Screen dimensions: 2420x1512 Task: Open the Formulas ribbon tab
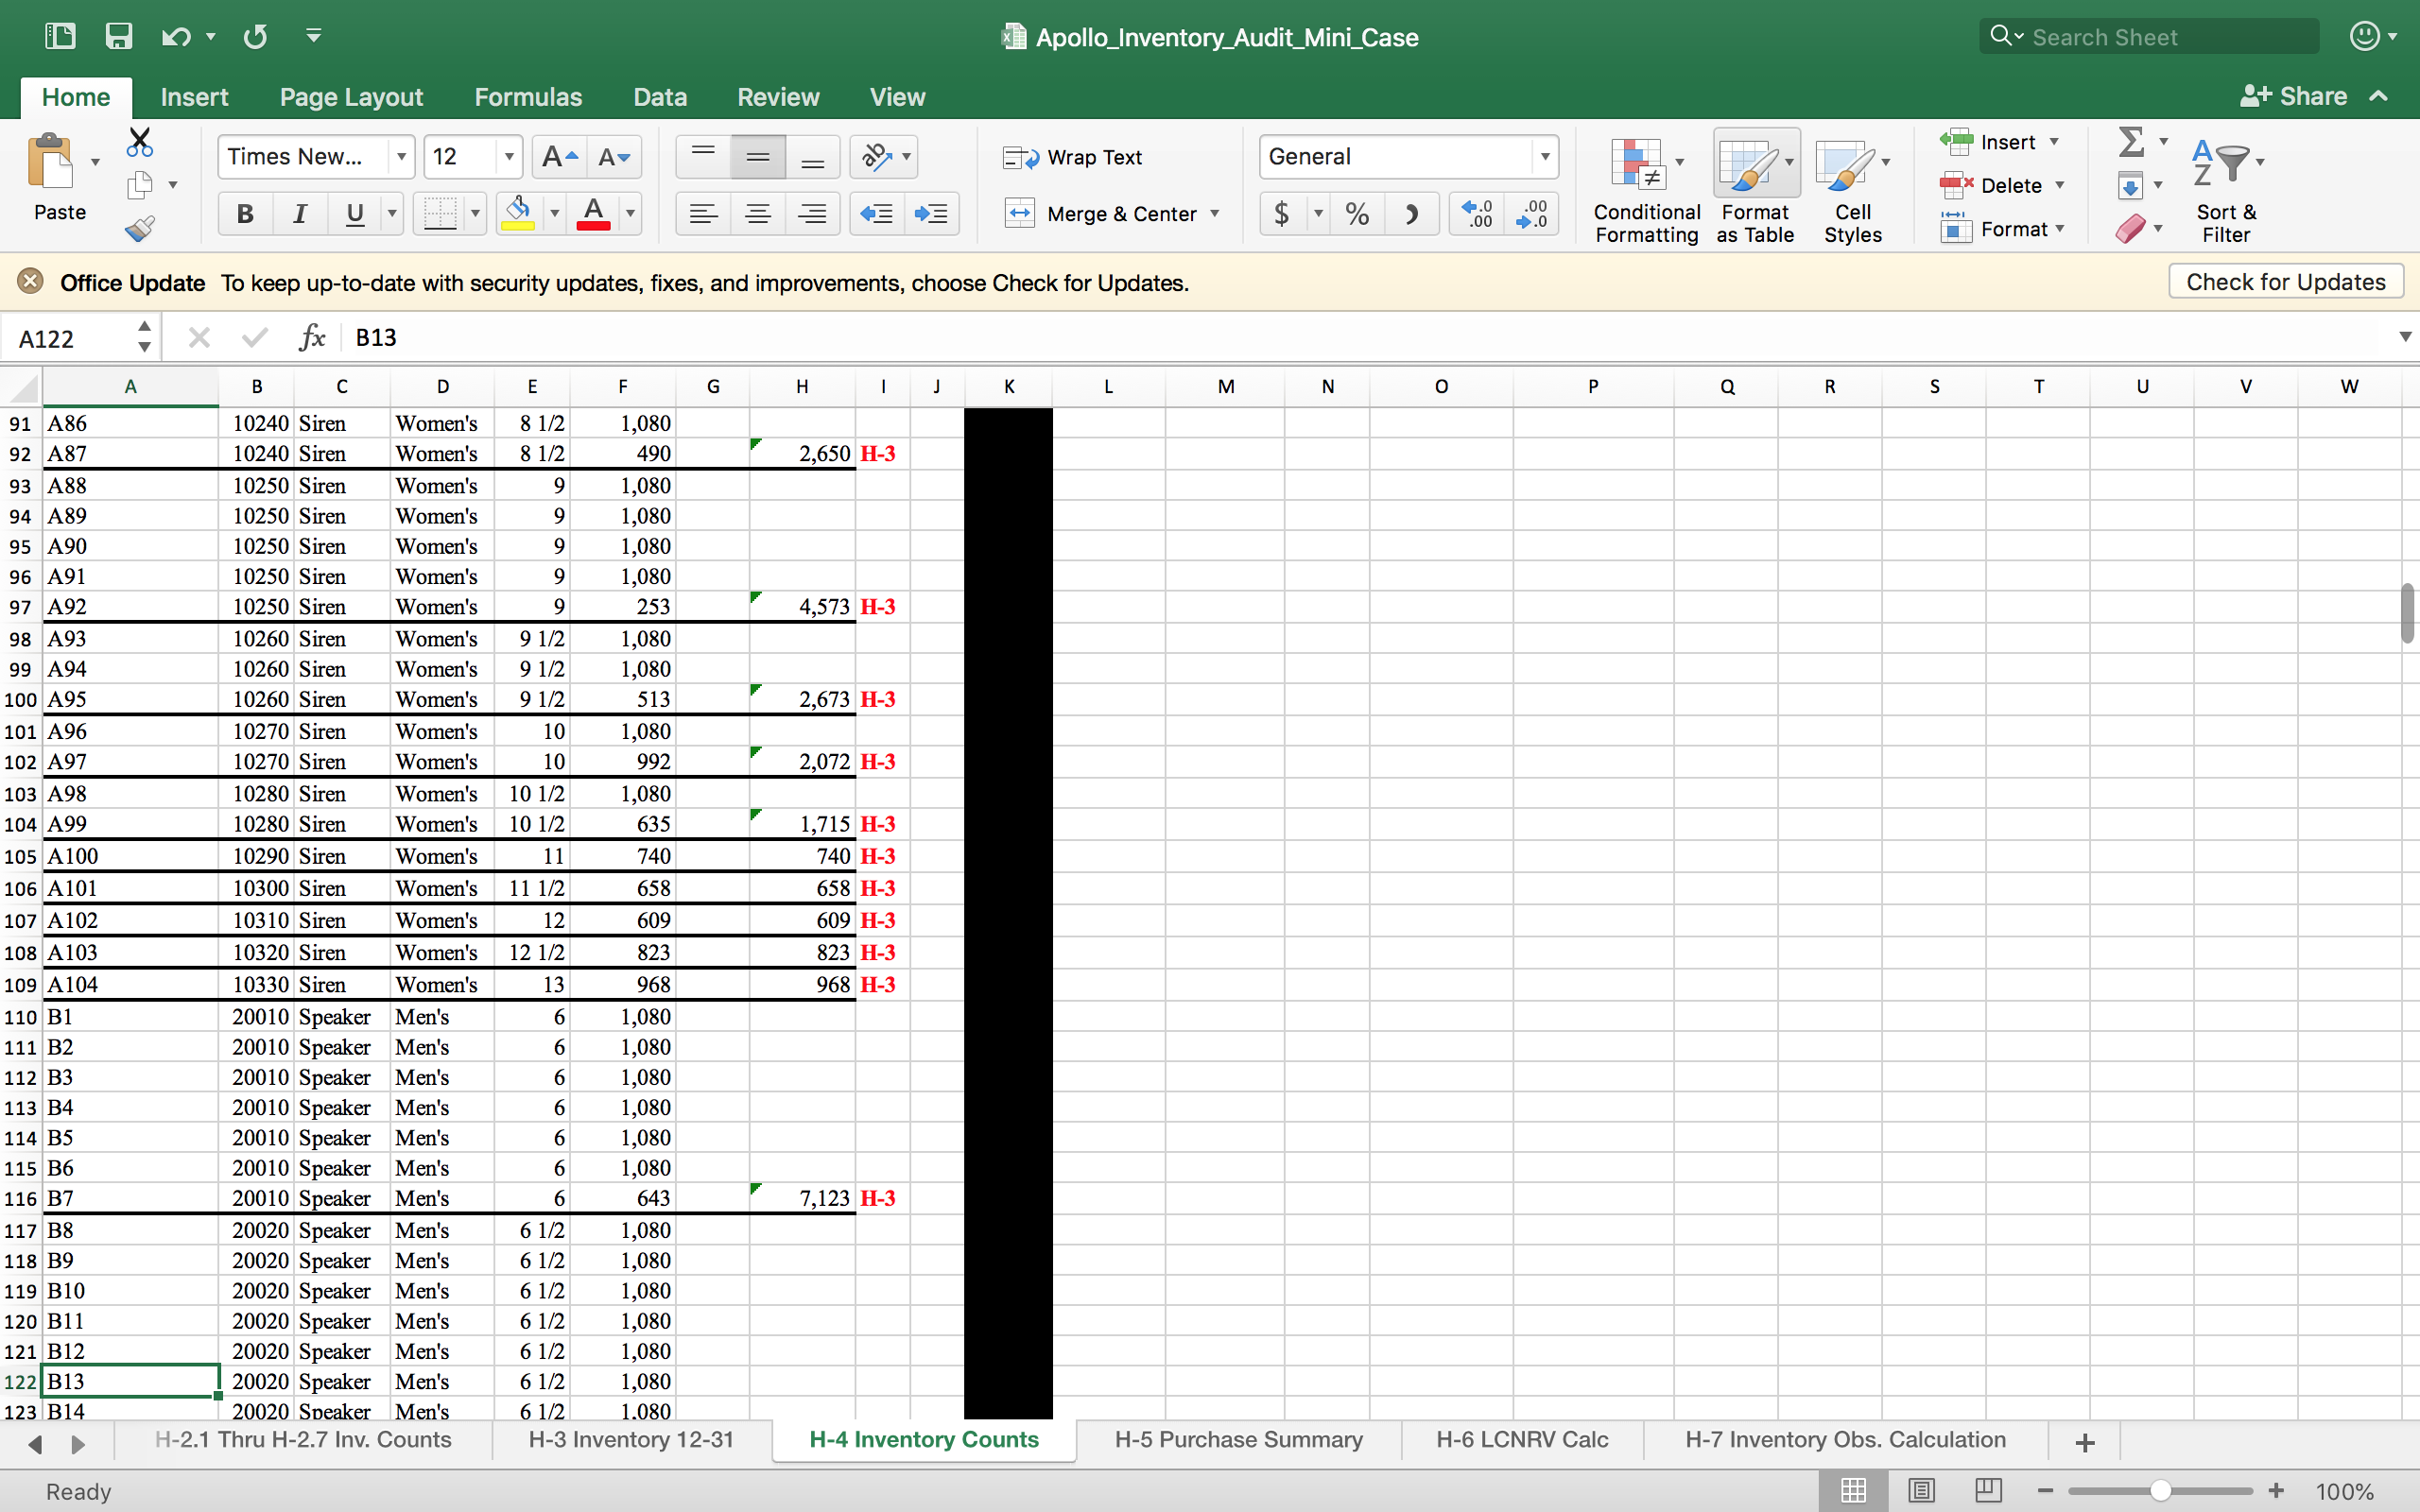[x=528, y=97]
